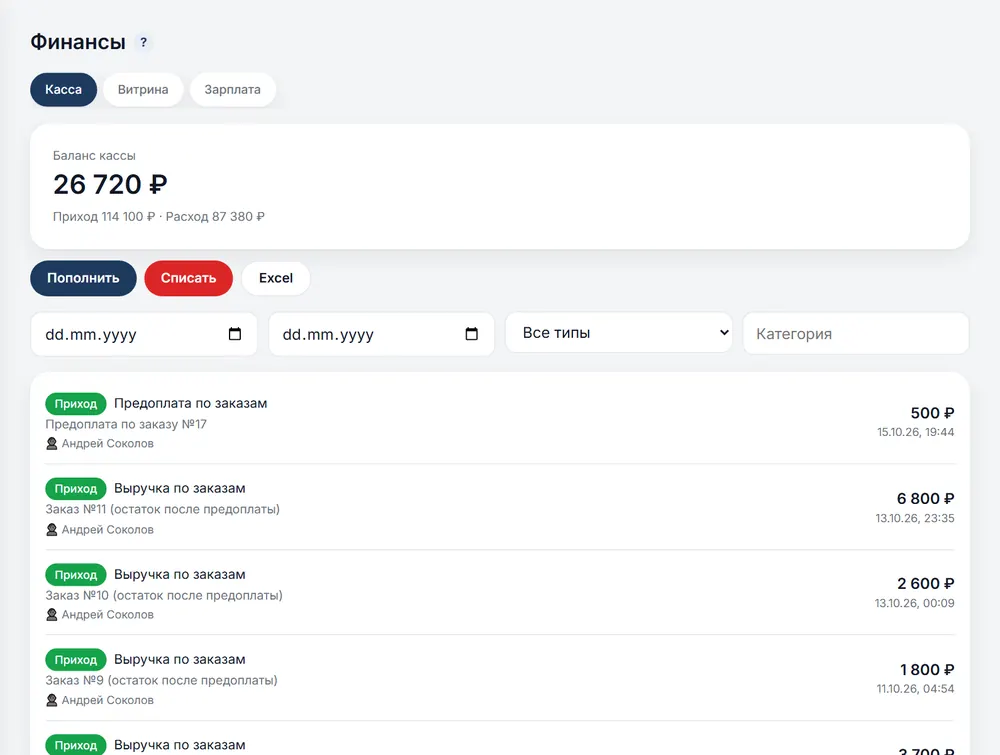
Task: Focus the second dd.mm.yyyy date field
Action: pyautogui.click(x=381, y=334)
